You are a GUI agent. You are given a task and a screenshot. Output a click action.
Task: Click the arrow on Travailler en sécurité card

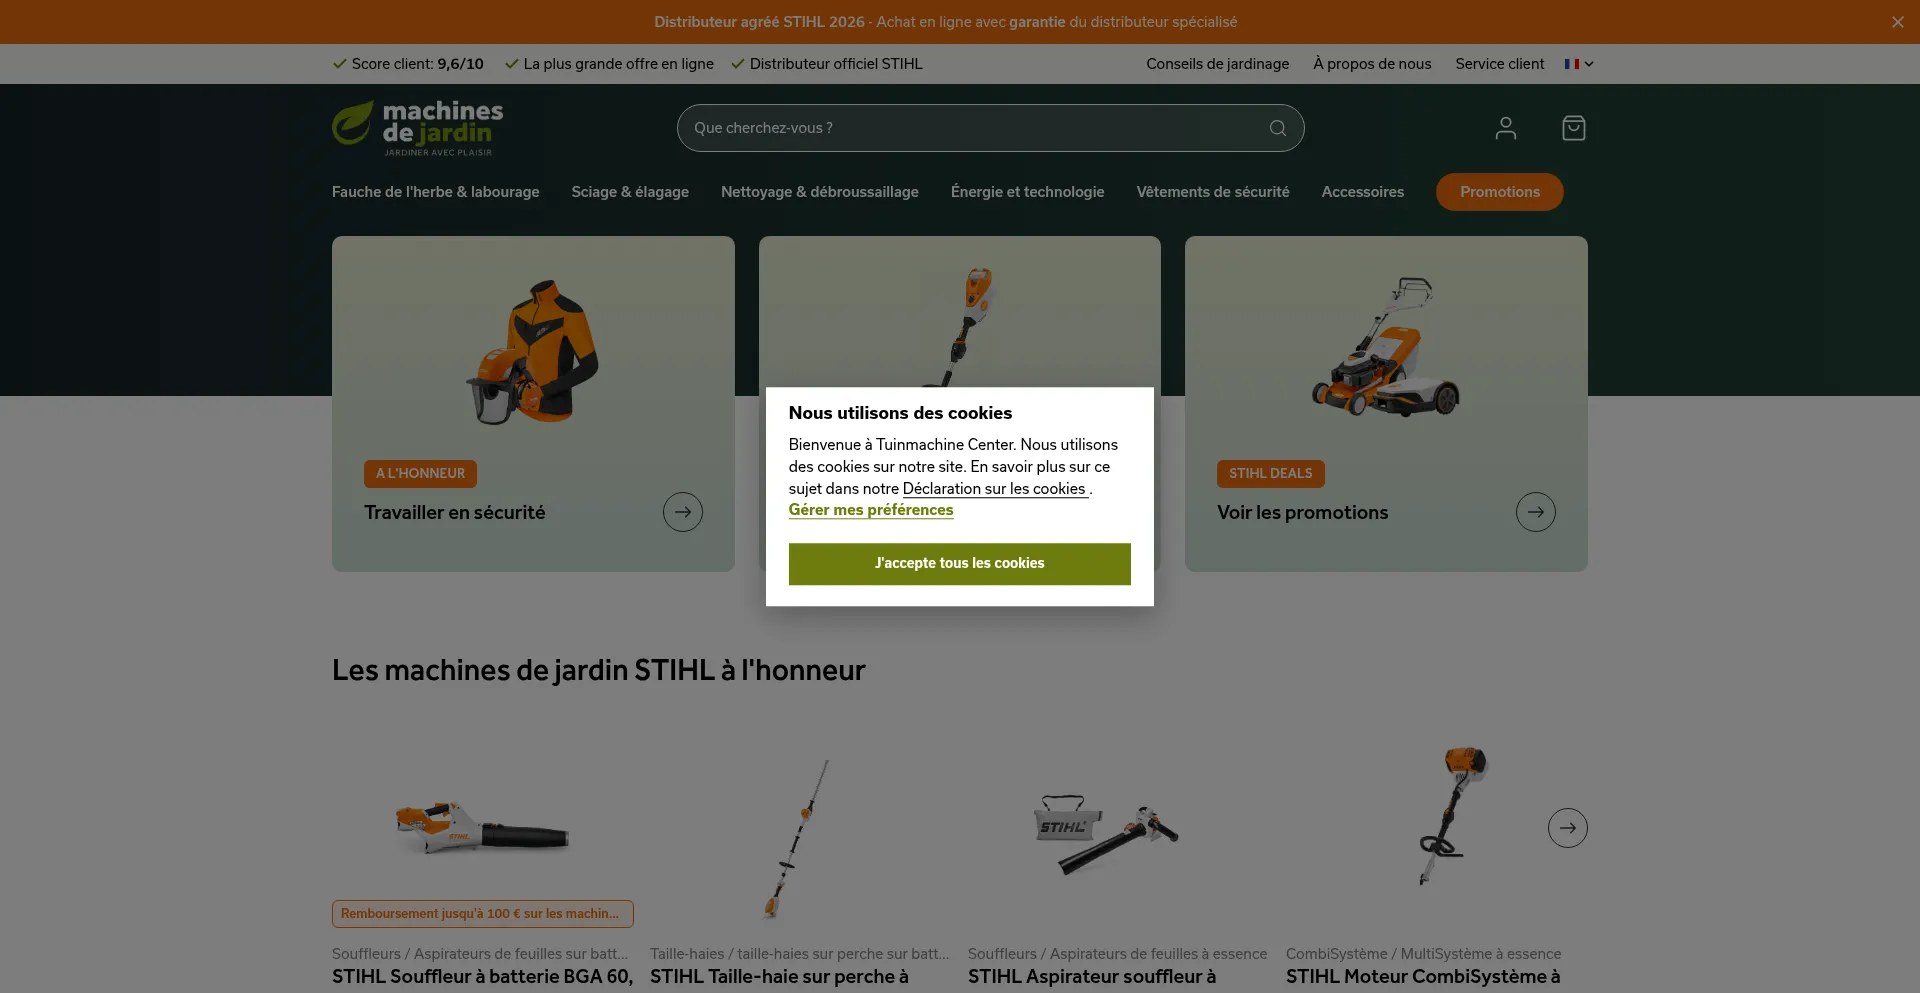tap(683, 512)
